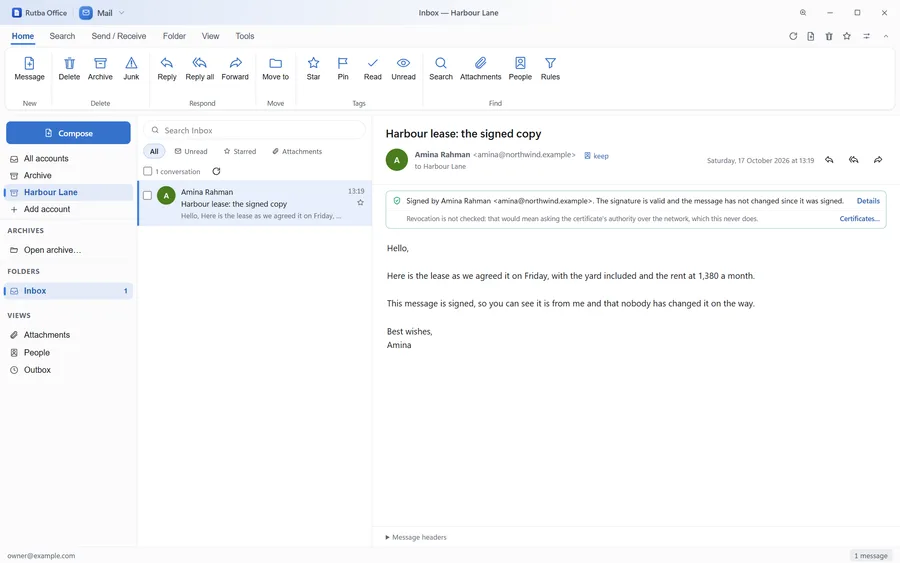
Task: Forward using message header arrow
Action: 878,160
